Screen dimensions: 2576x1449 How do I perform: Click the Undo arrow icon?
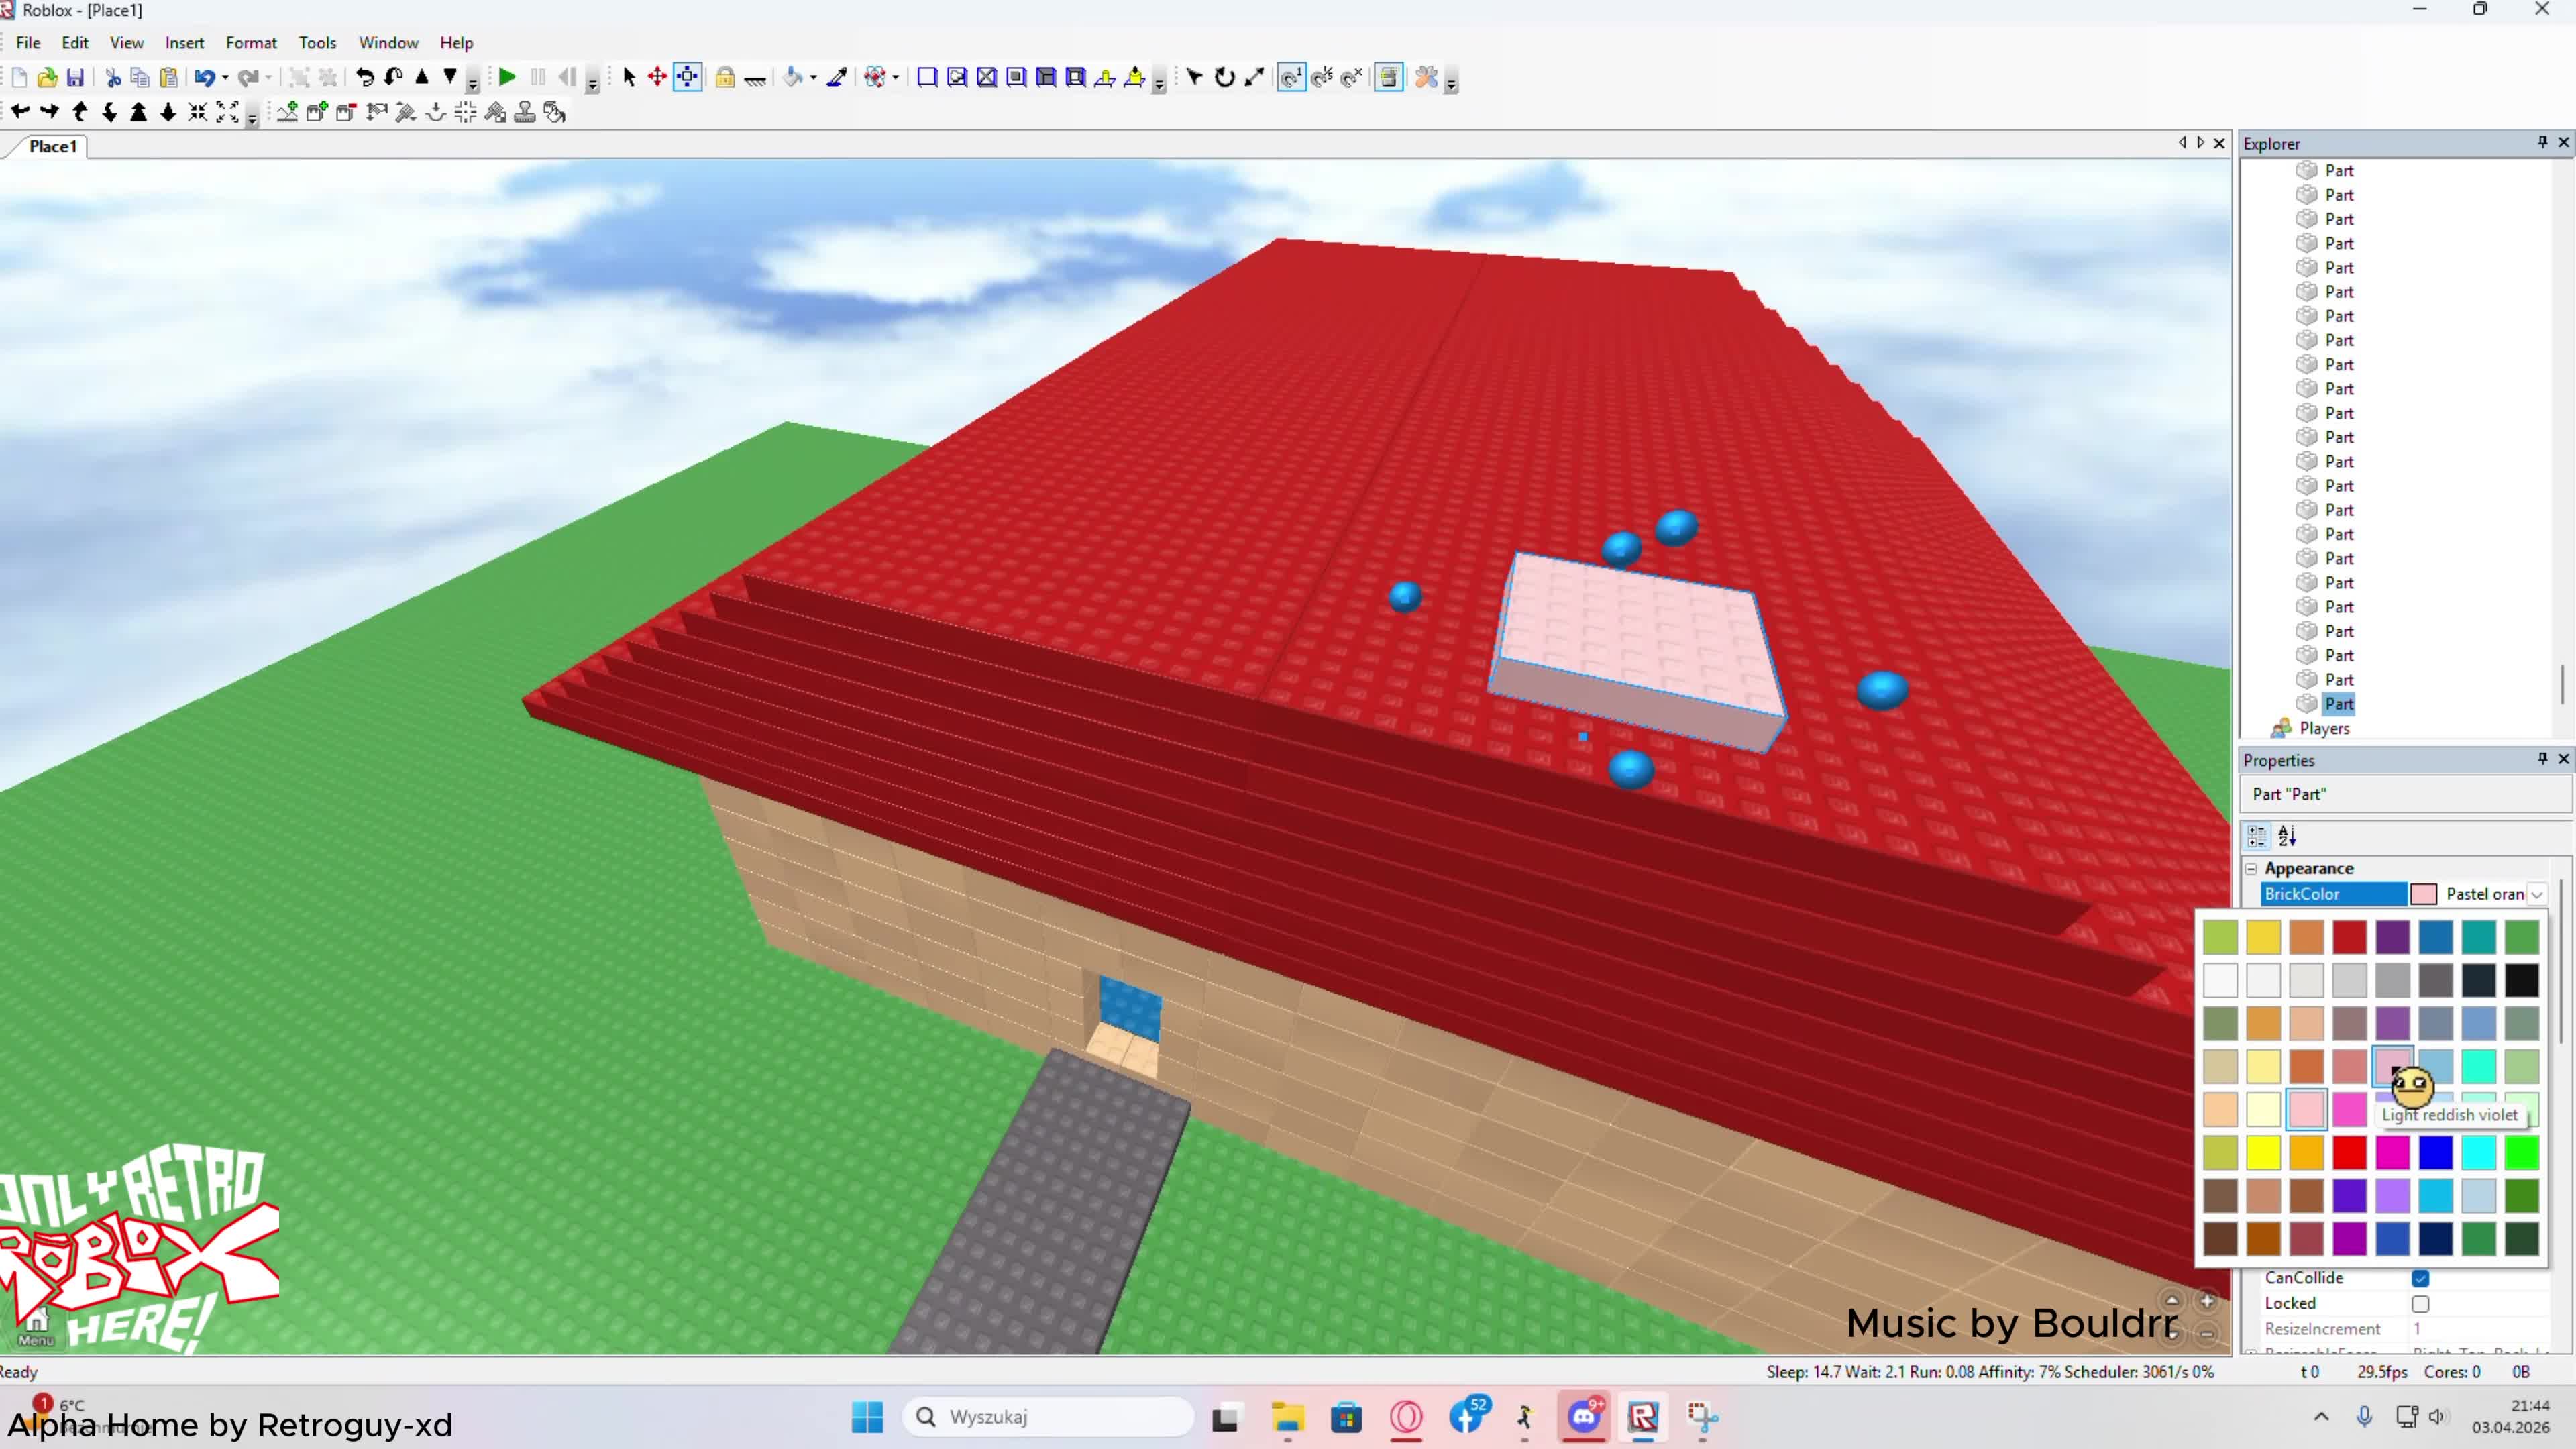tap(205, 77)
